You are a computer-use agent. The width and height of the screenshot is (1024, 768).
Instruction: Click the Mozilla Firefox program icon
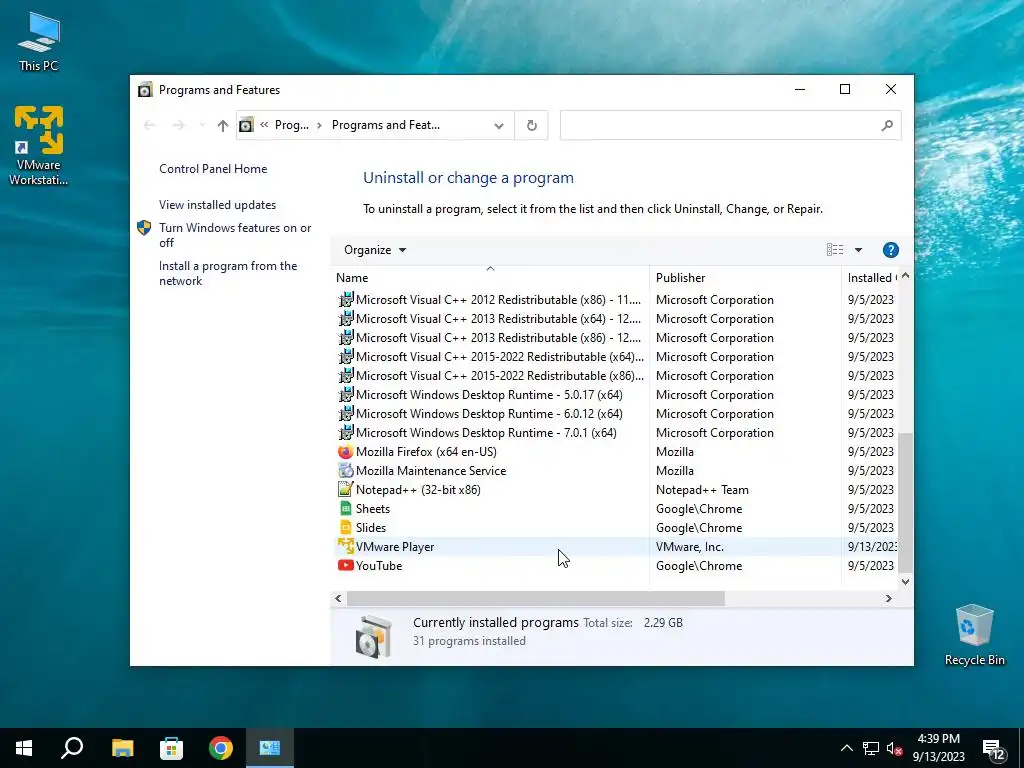(345, 451)
